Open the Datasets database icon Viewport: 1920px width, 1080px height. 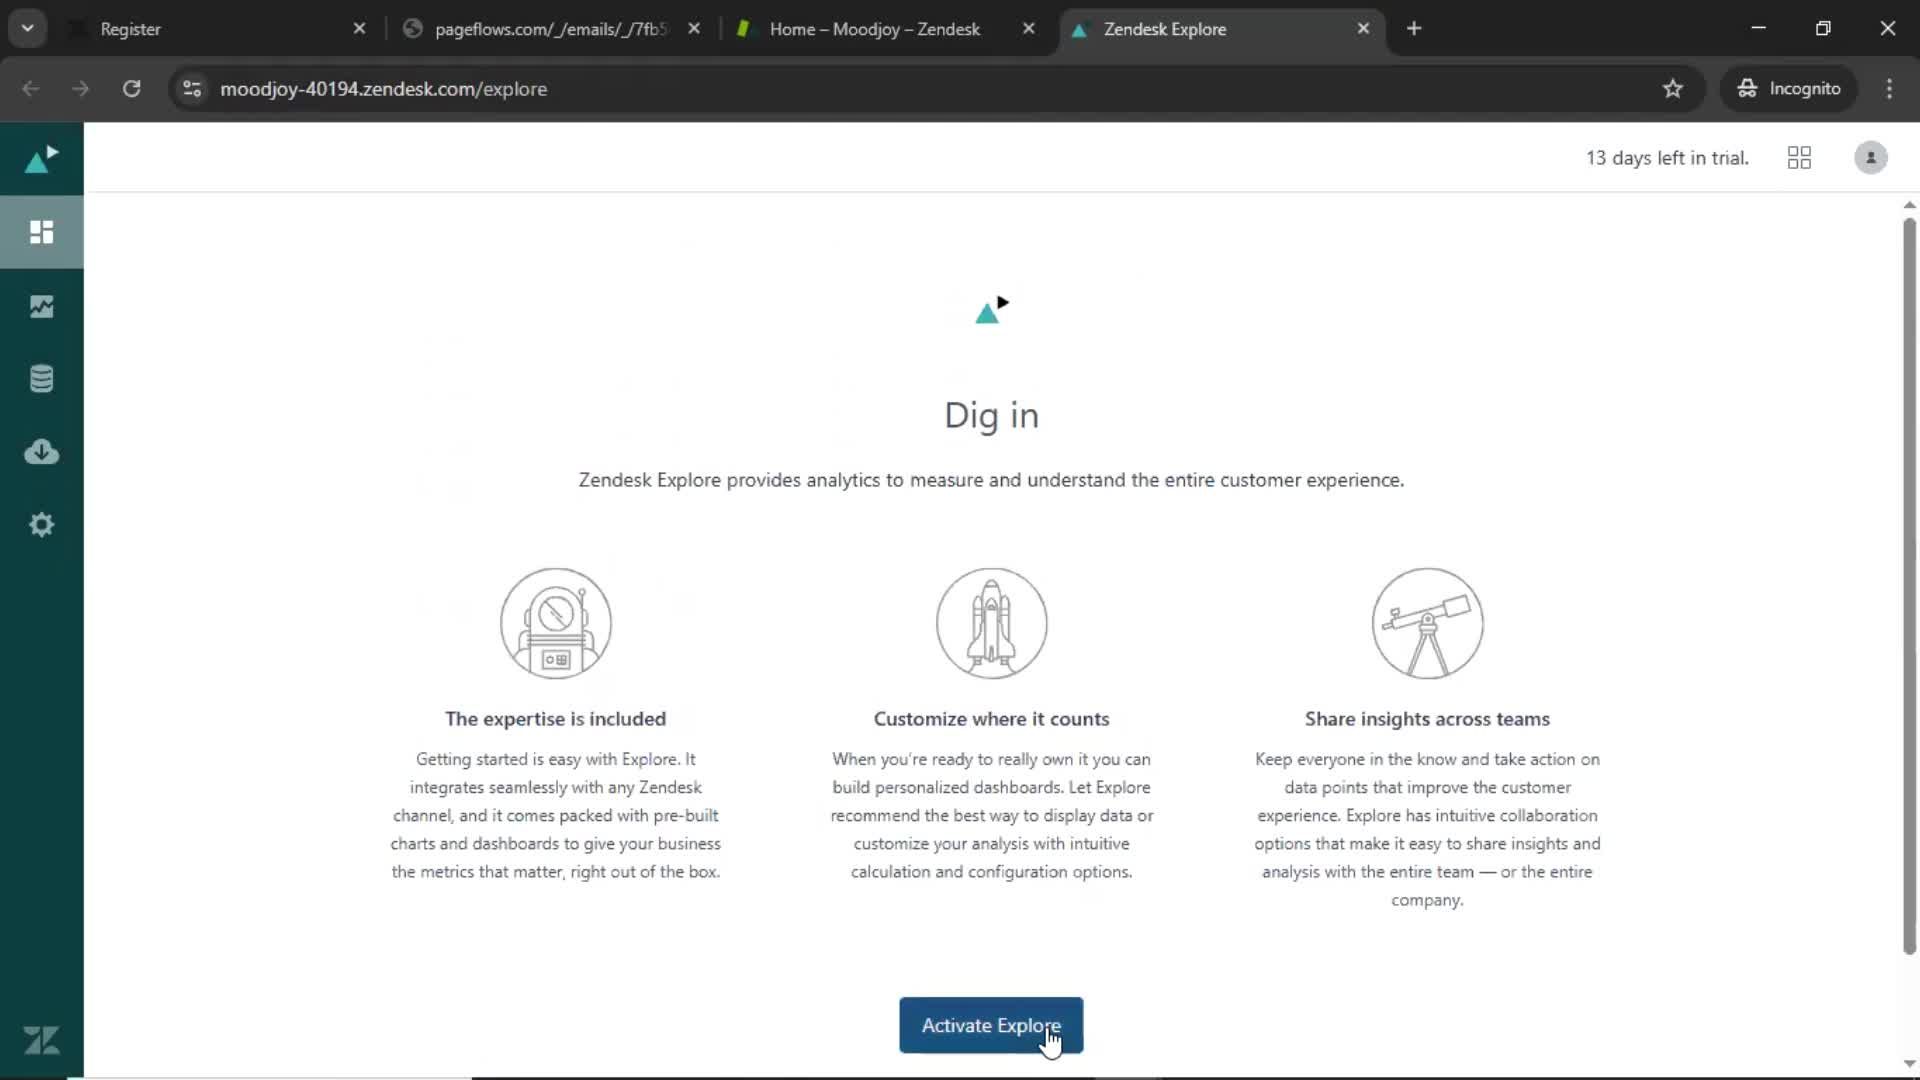point(41,379)
